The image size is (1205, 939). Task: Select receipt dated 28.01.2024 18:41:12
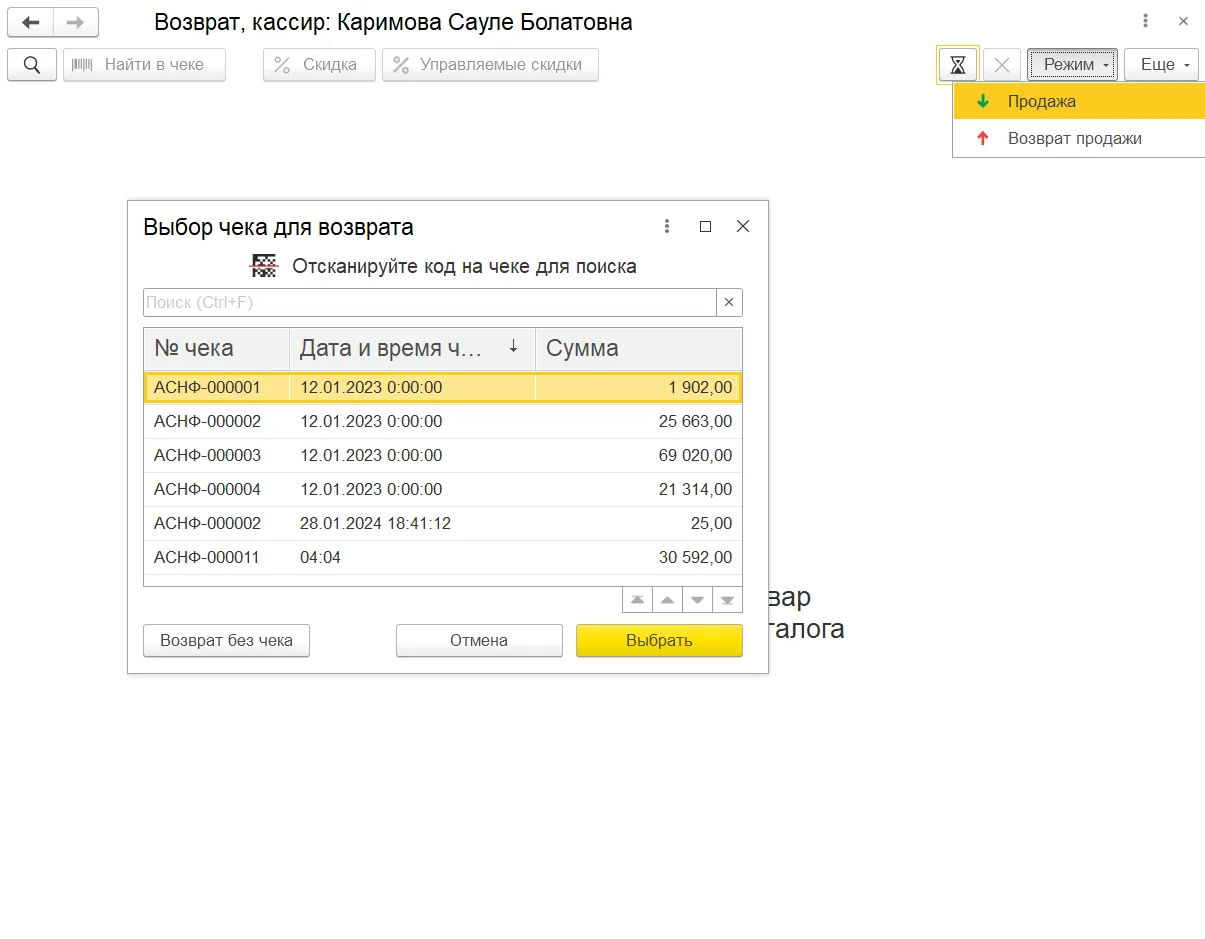443,524
